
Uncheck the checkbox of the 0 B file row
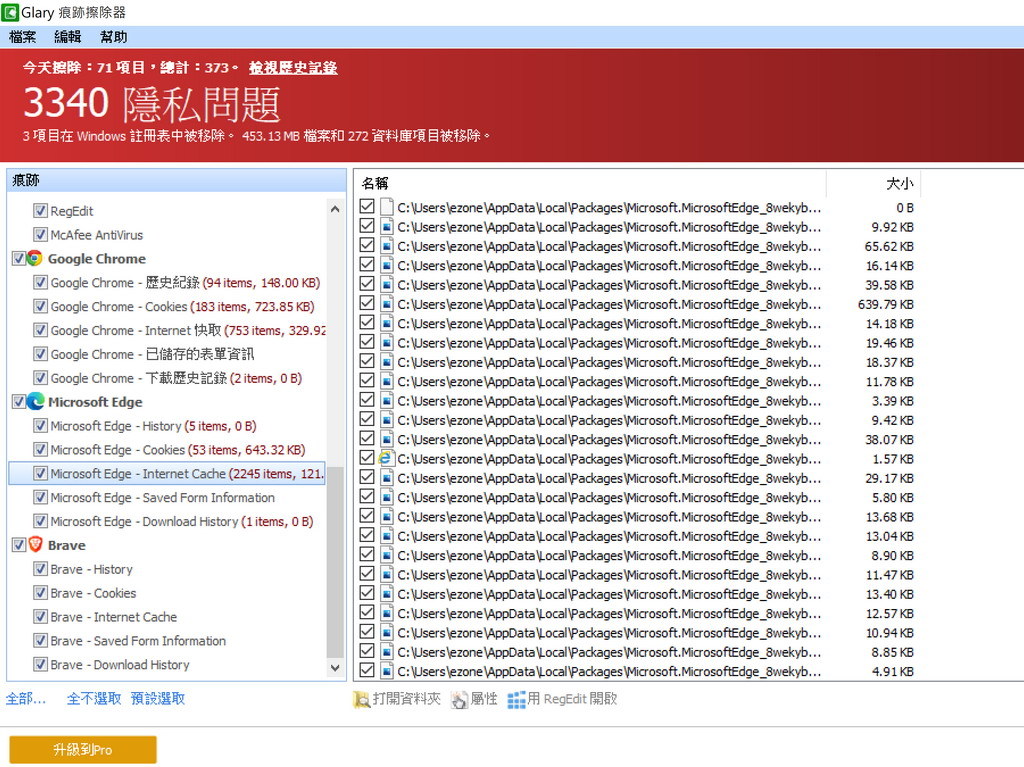coord(367,206)
